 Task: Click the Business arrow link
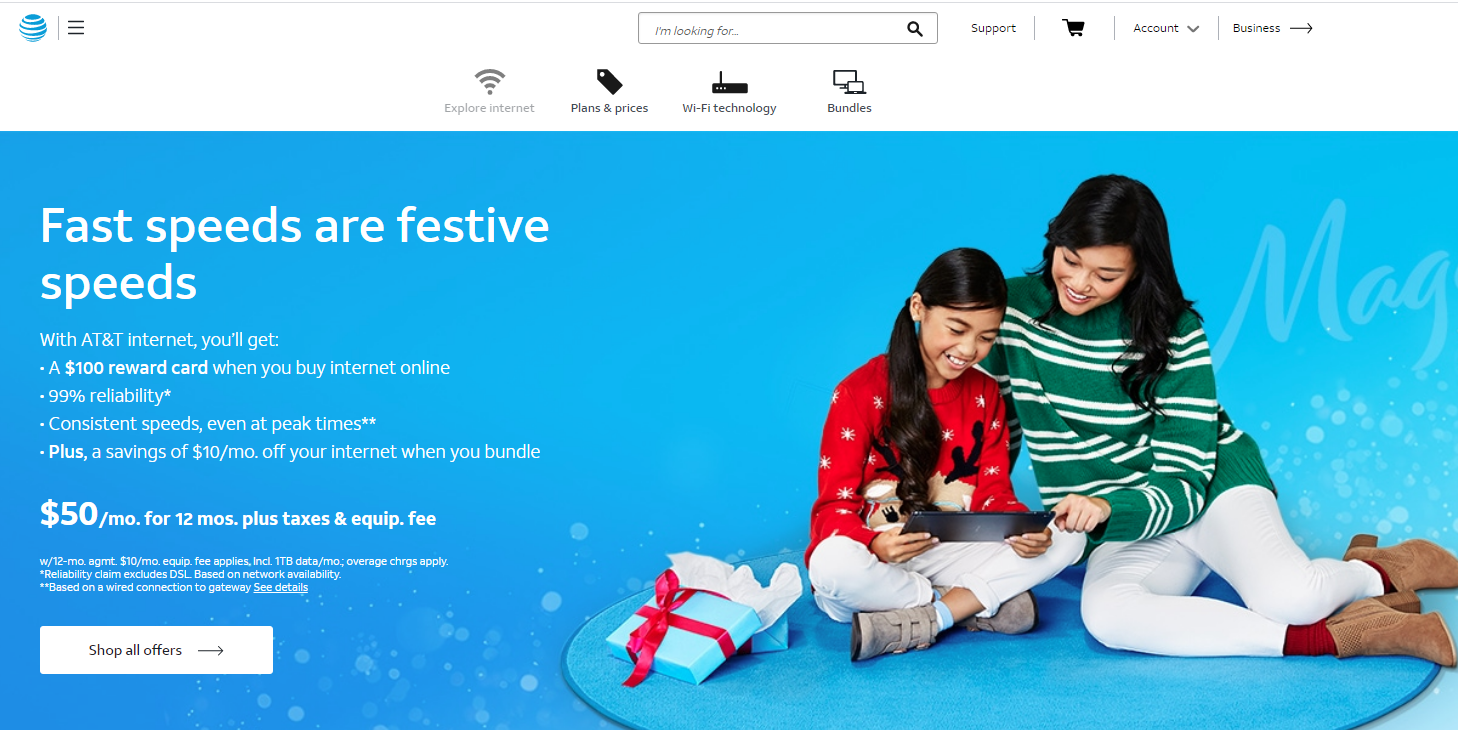(x=1272, y=28)
